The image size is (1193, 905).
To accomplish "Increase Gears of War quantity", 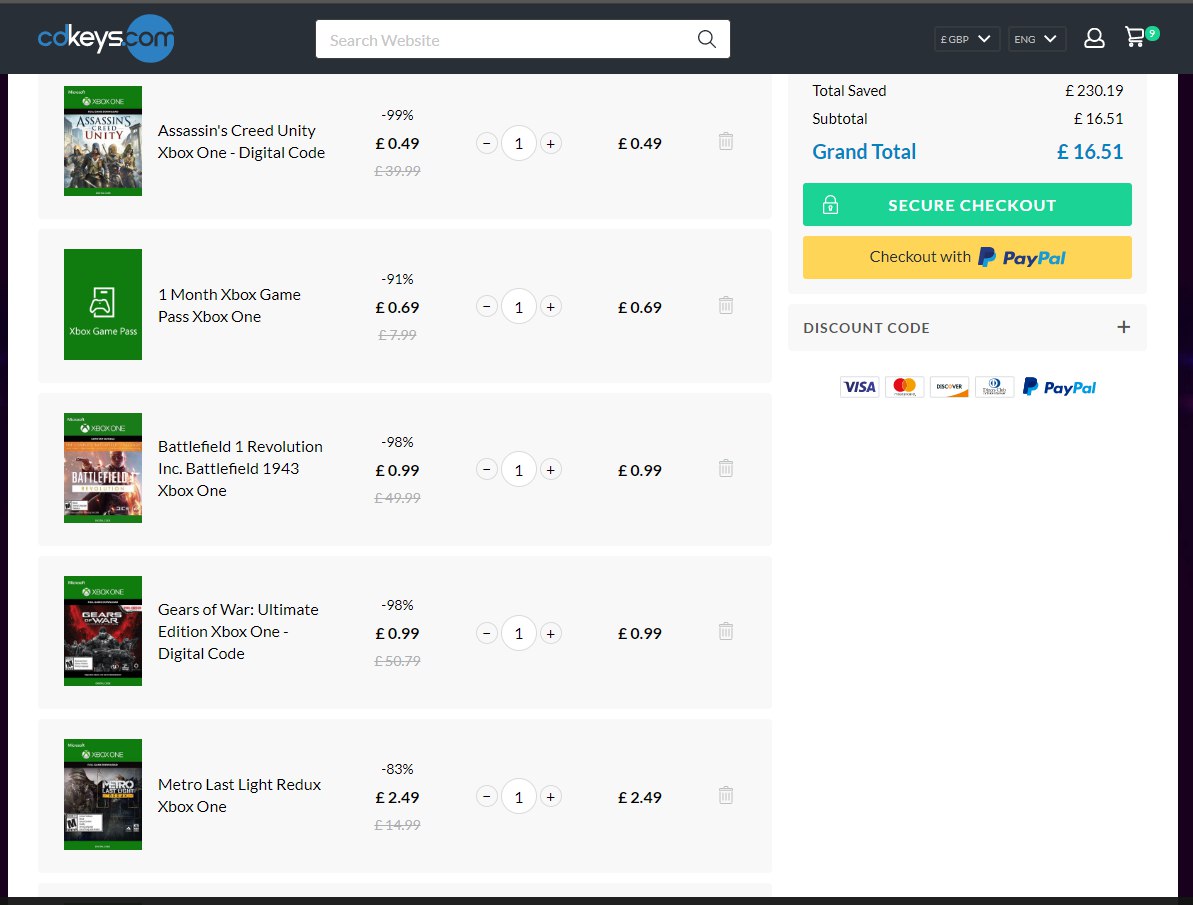I will coord(551,633).
